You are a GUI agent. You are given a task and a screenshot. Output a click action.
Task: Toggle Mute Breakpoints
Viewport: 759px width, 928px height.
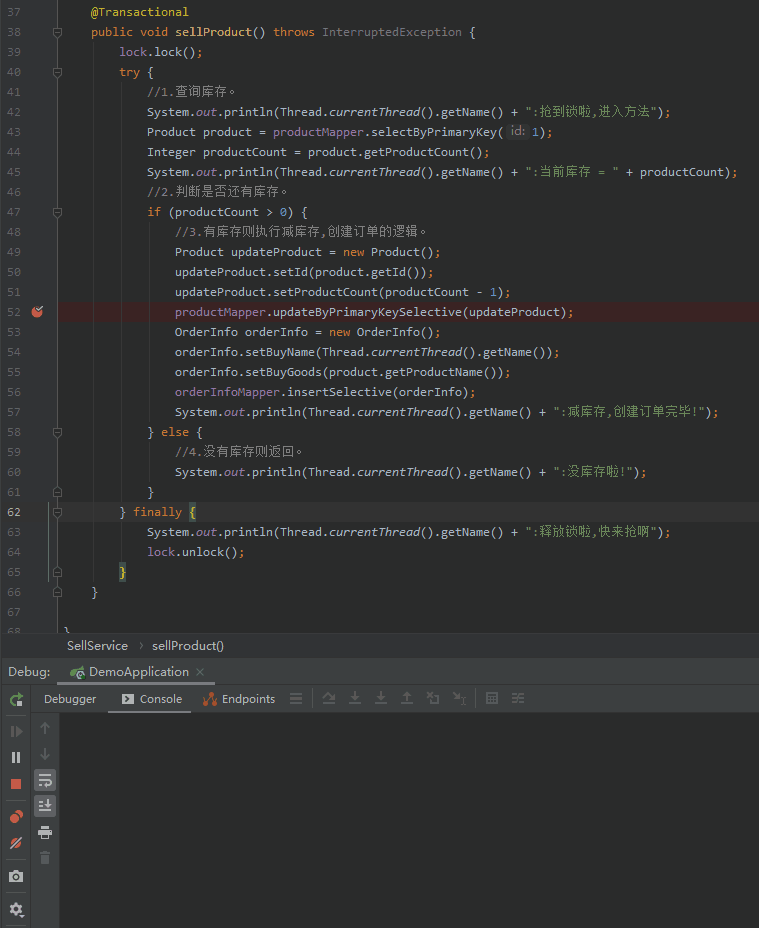pos(16,843)
